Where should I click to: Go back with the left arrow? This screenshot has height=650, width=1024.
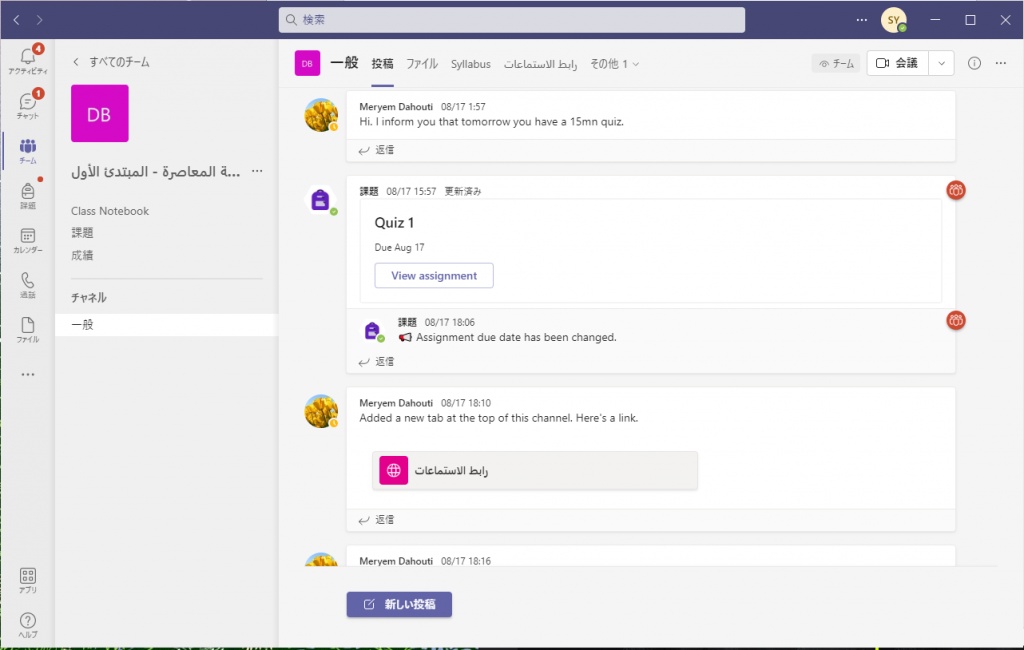(16, 20)
